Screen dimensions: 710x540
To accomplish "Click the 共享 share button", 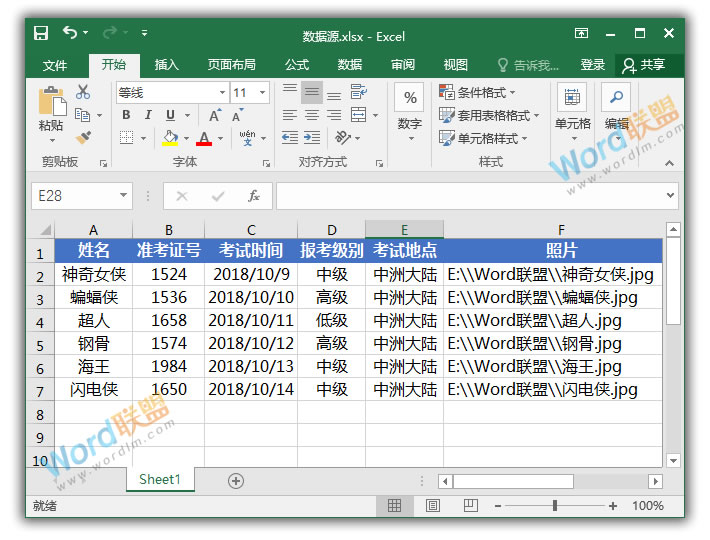I will 644,65.
